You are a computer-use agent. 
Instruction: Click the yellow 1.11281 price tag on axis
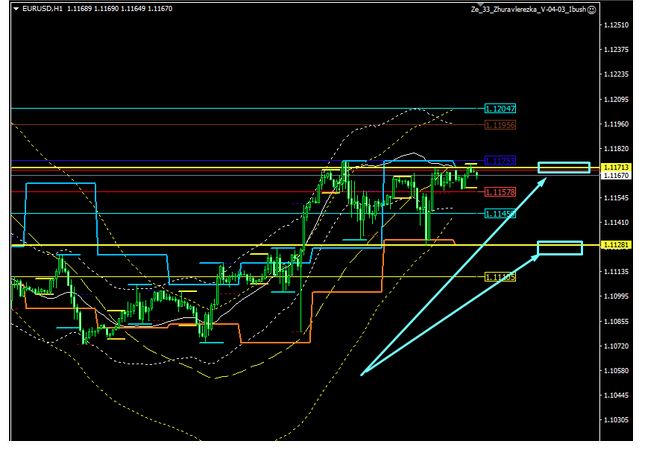[616, 245]
